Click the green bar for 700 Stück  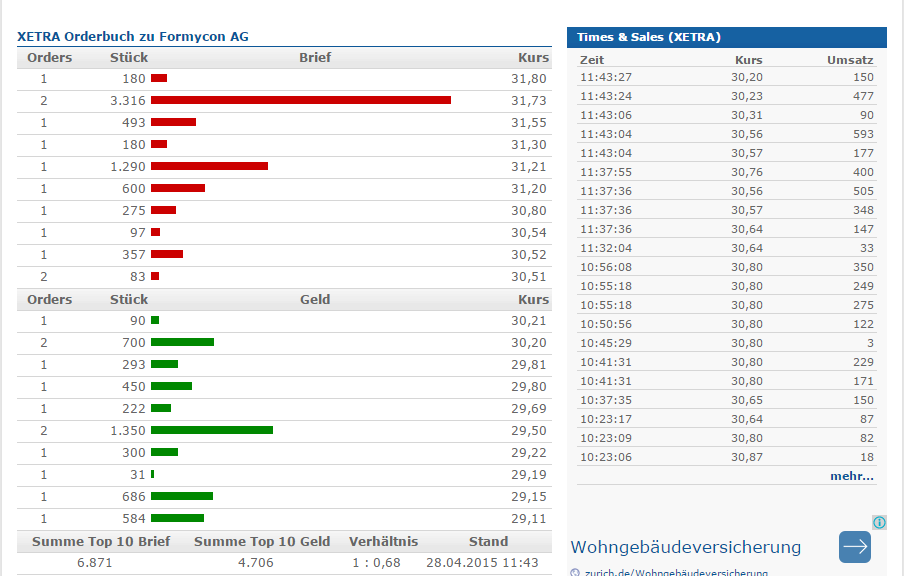pos(182,342)
